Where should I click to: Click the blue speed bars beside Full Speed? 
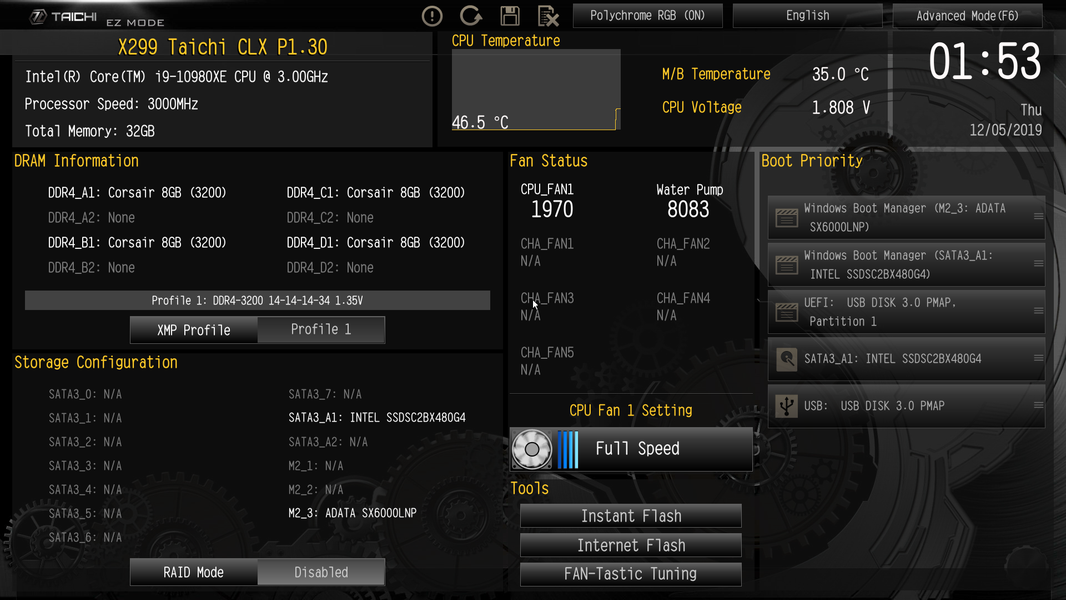click(568, 449)
